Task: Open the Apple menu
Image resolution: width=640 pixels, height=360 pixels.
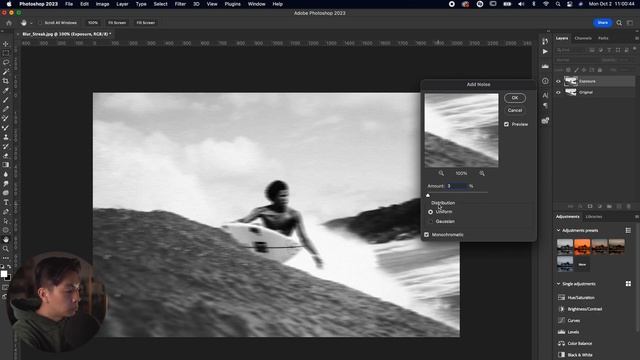Action: 9,4
